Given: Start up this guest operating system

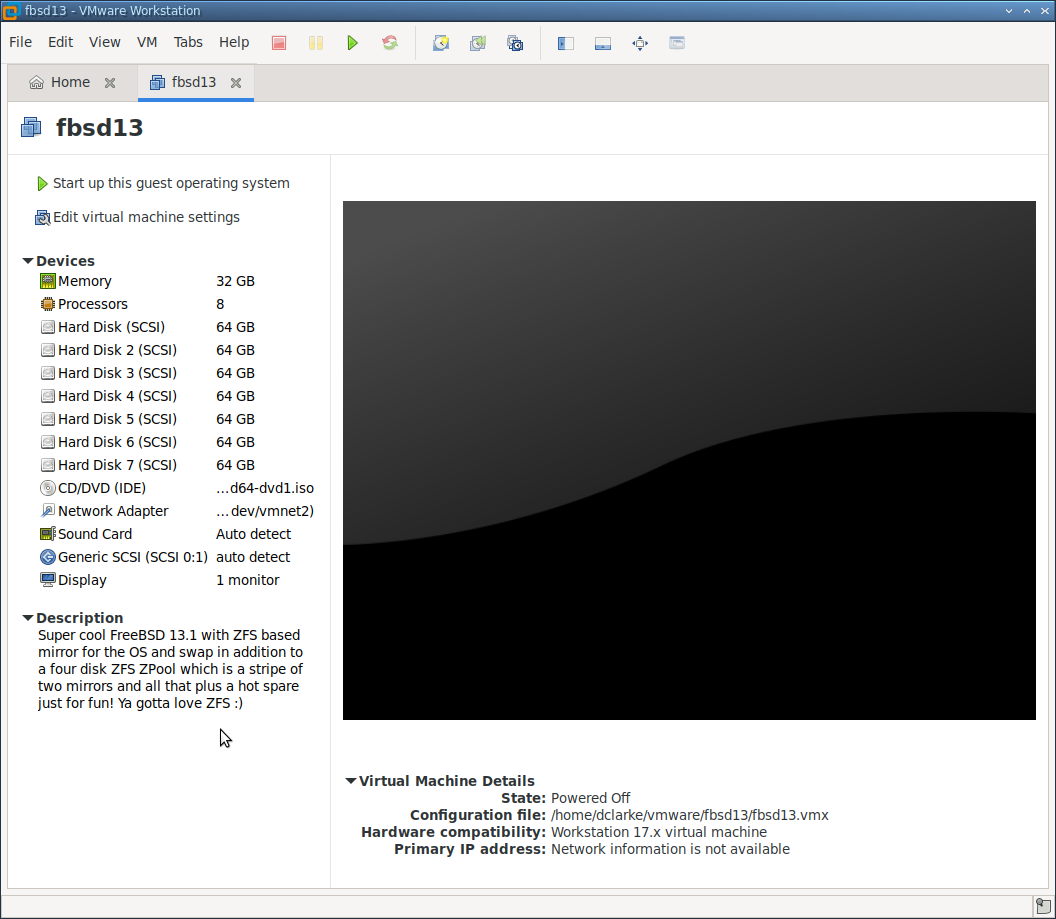Looking at the screenshot, I should pos(163,183).
